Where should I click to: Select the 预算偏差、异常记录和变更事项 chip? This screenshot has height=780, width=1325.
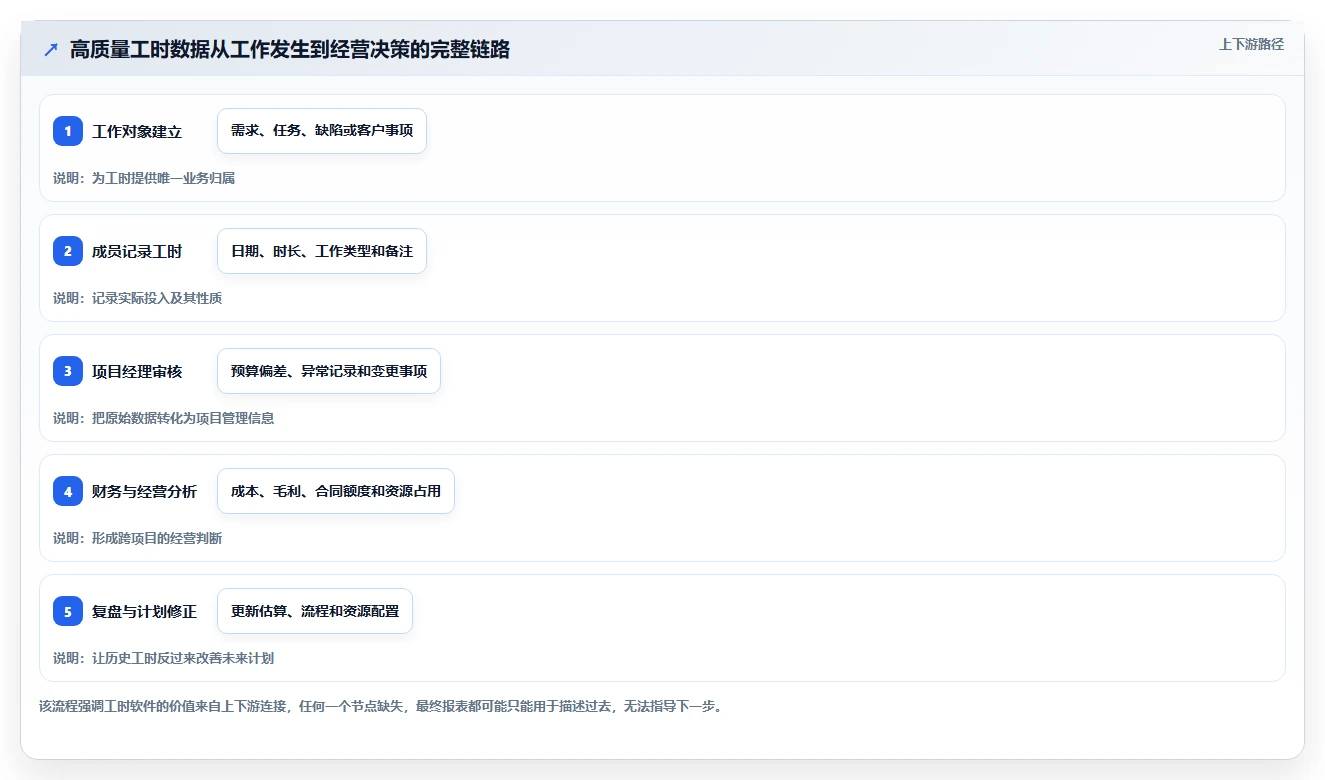[x=329, y=371]
